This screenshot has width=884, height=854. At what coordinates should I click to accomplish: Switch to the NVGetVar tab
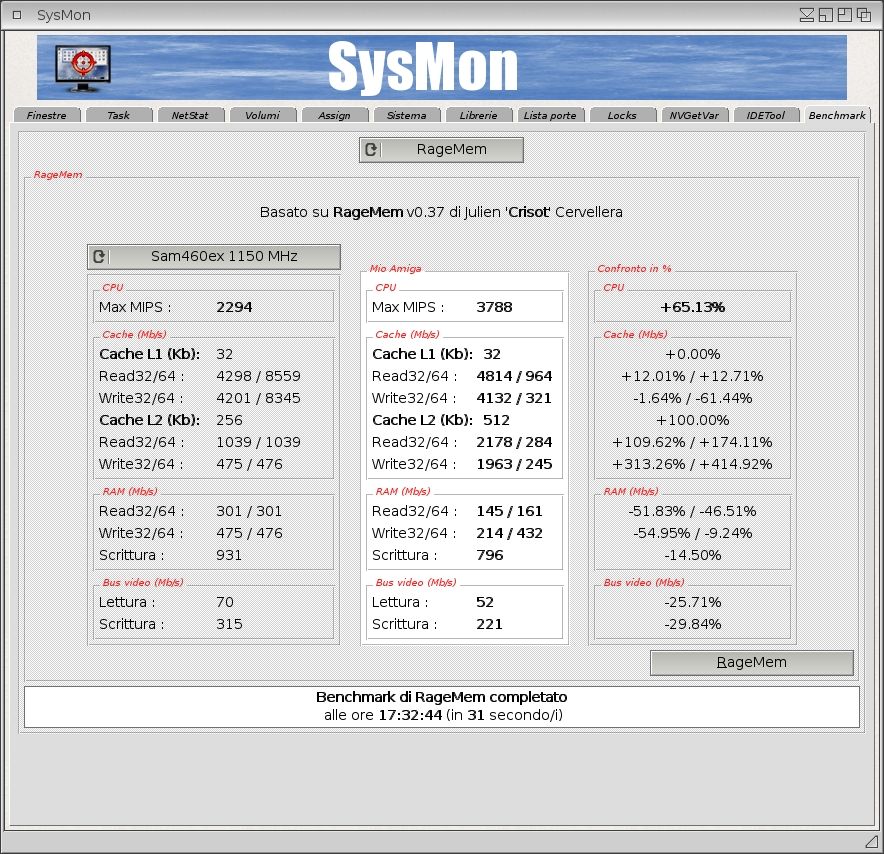click(694, 116)
